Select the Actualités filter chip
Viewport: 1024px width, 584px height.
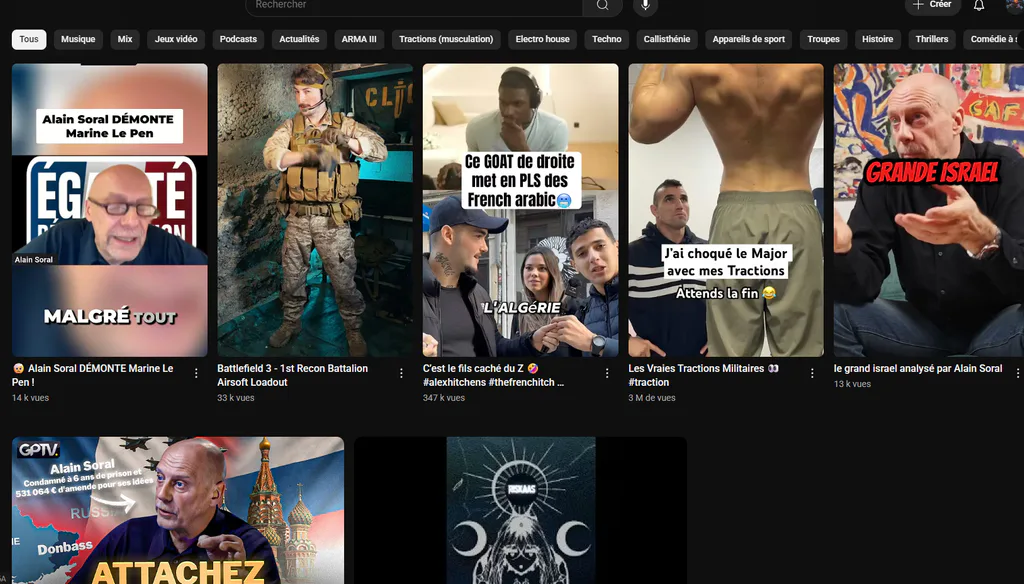[299, 39]
